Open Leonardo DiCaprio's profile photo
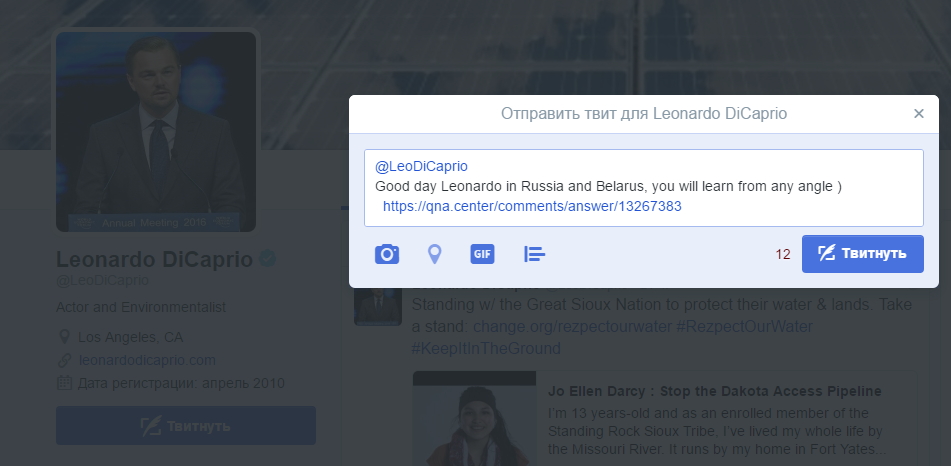The height and width of the screenshot is (466, 951). click(156, 132)
